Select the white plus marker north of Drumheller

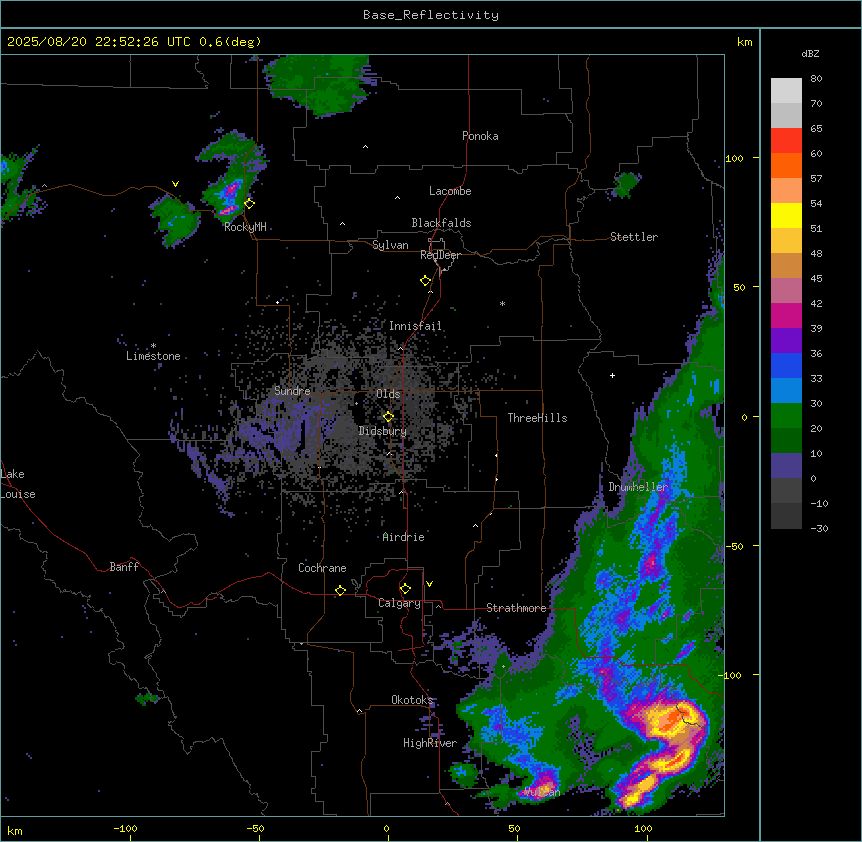coord(612,375)
